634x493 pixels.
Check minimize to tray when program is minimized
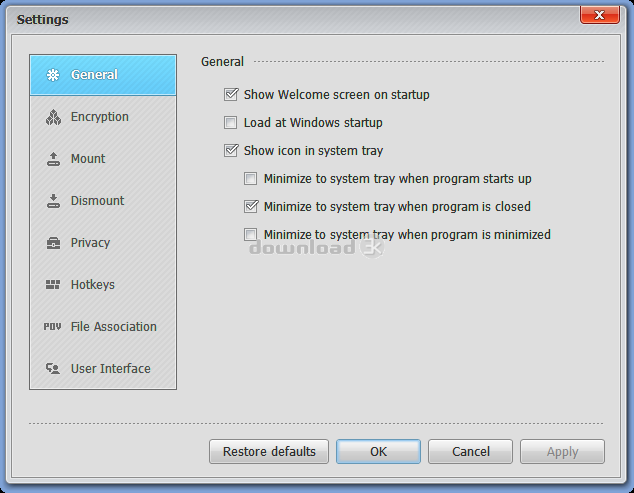tap(251, 235)
